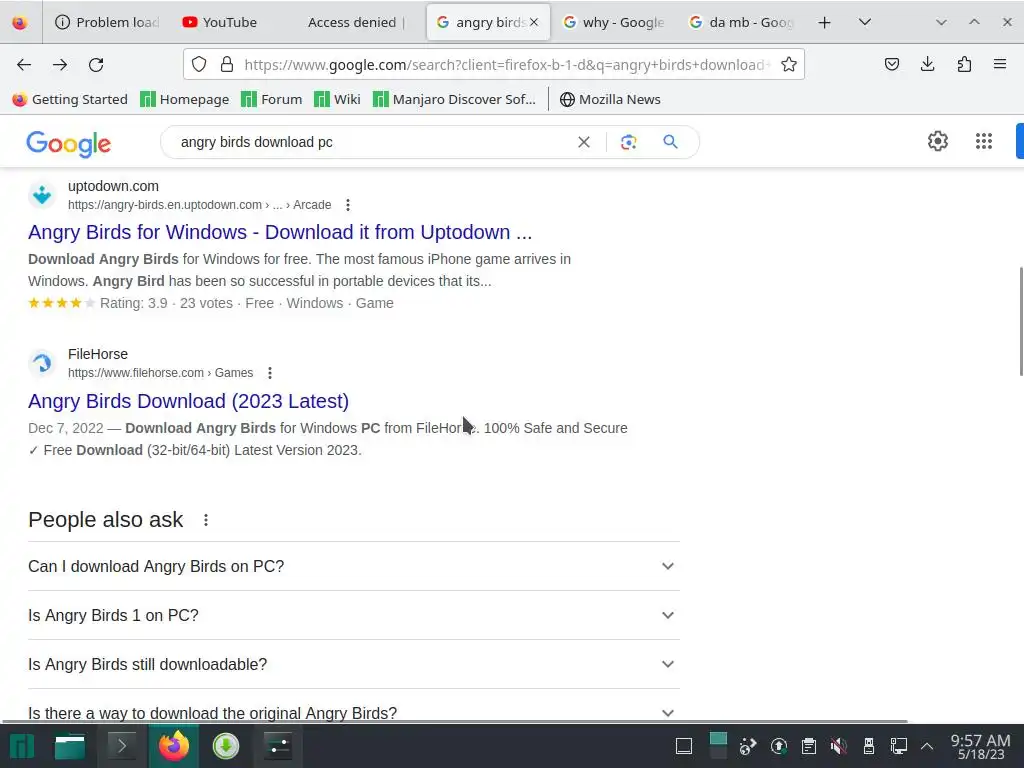Click the vertical page scrollbar
This screenshot has width=1024, height=768.
point(1020,321)
